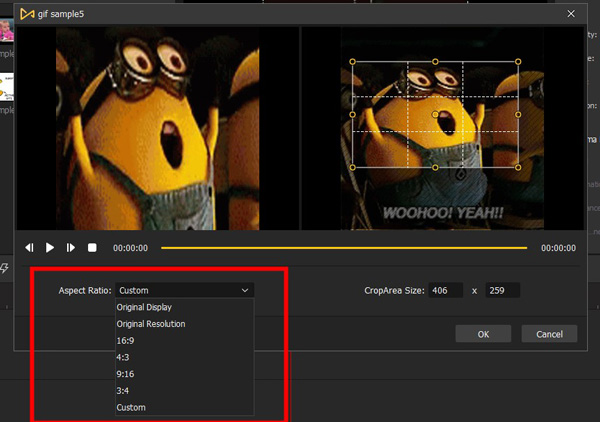The image size is (600, 422).
Task: Click the app logo in the dialog title
Action: [x=27, y=14]
